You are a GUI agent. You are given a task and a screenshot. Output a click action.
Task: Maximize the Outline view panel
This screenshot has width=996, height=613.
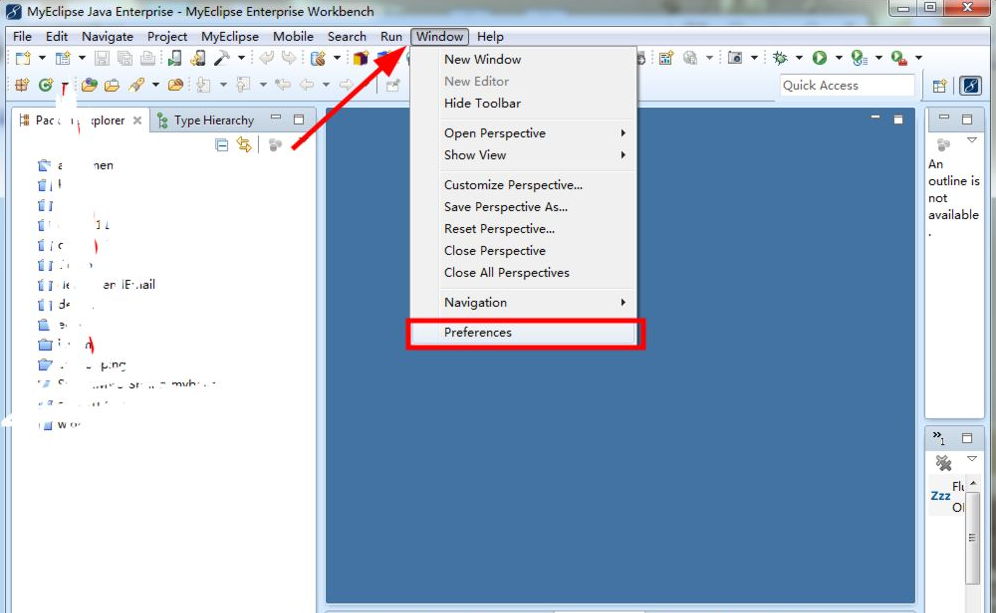tap(967, 119)
